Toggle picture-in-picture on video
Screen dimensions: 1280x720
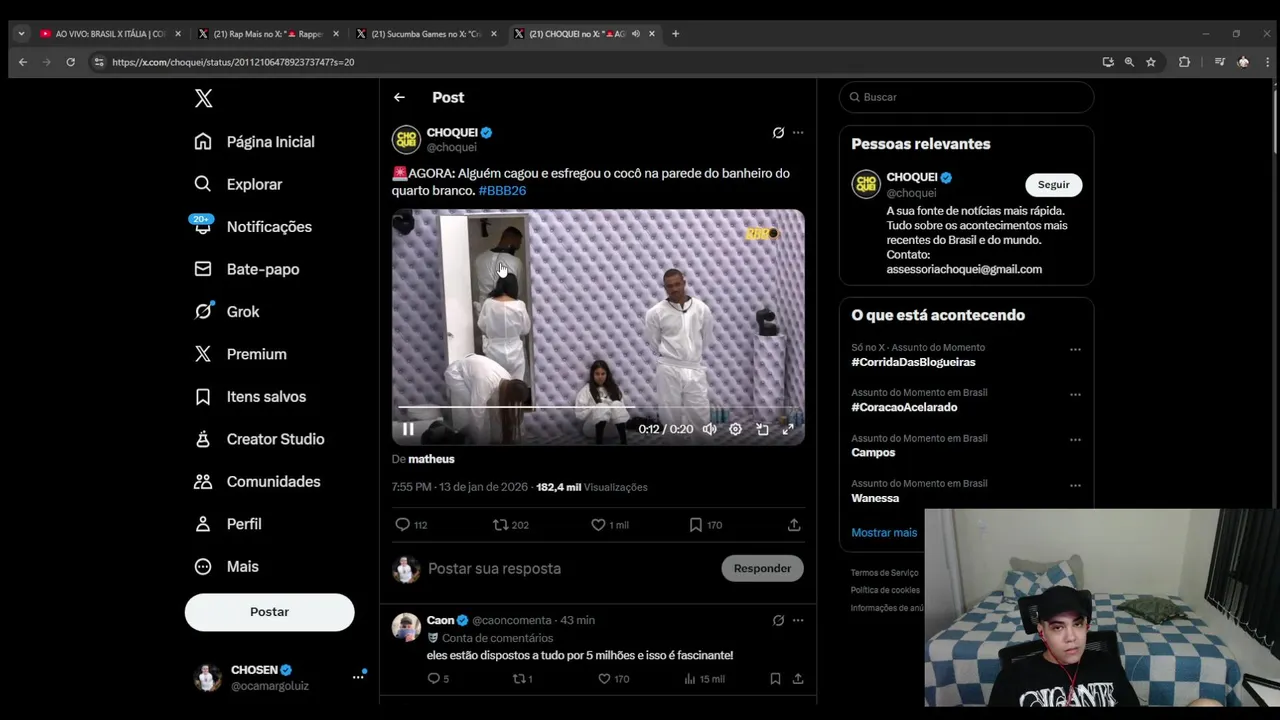point(762,429)
